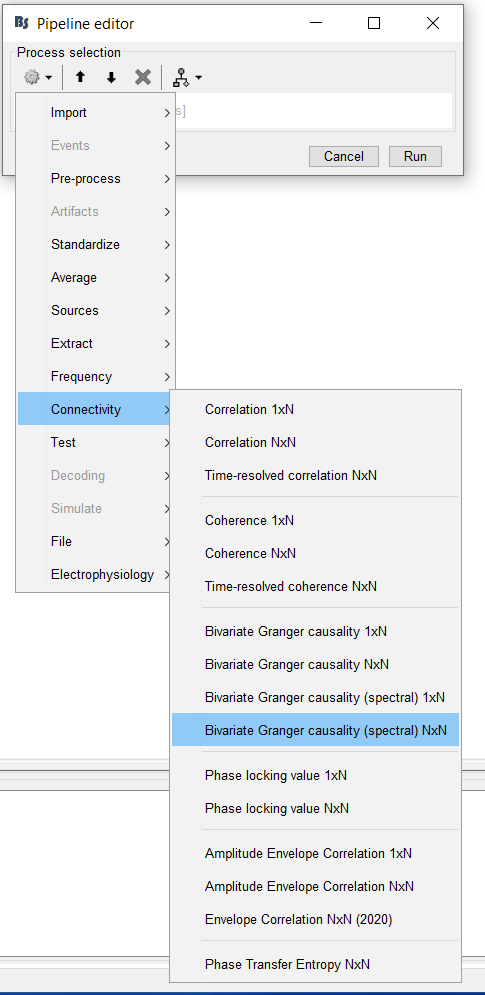485x995 pixels.
Task: Click the Cancel button
Action: click(x=343, y=156)
